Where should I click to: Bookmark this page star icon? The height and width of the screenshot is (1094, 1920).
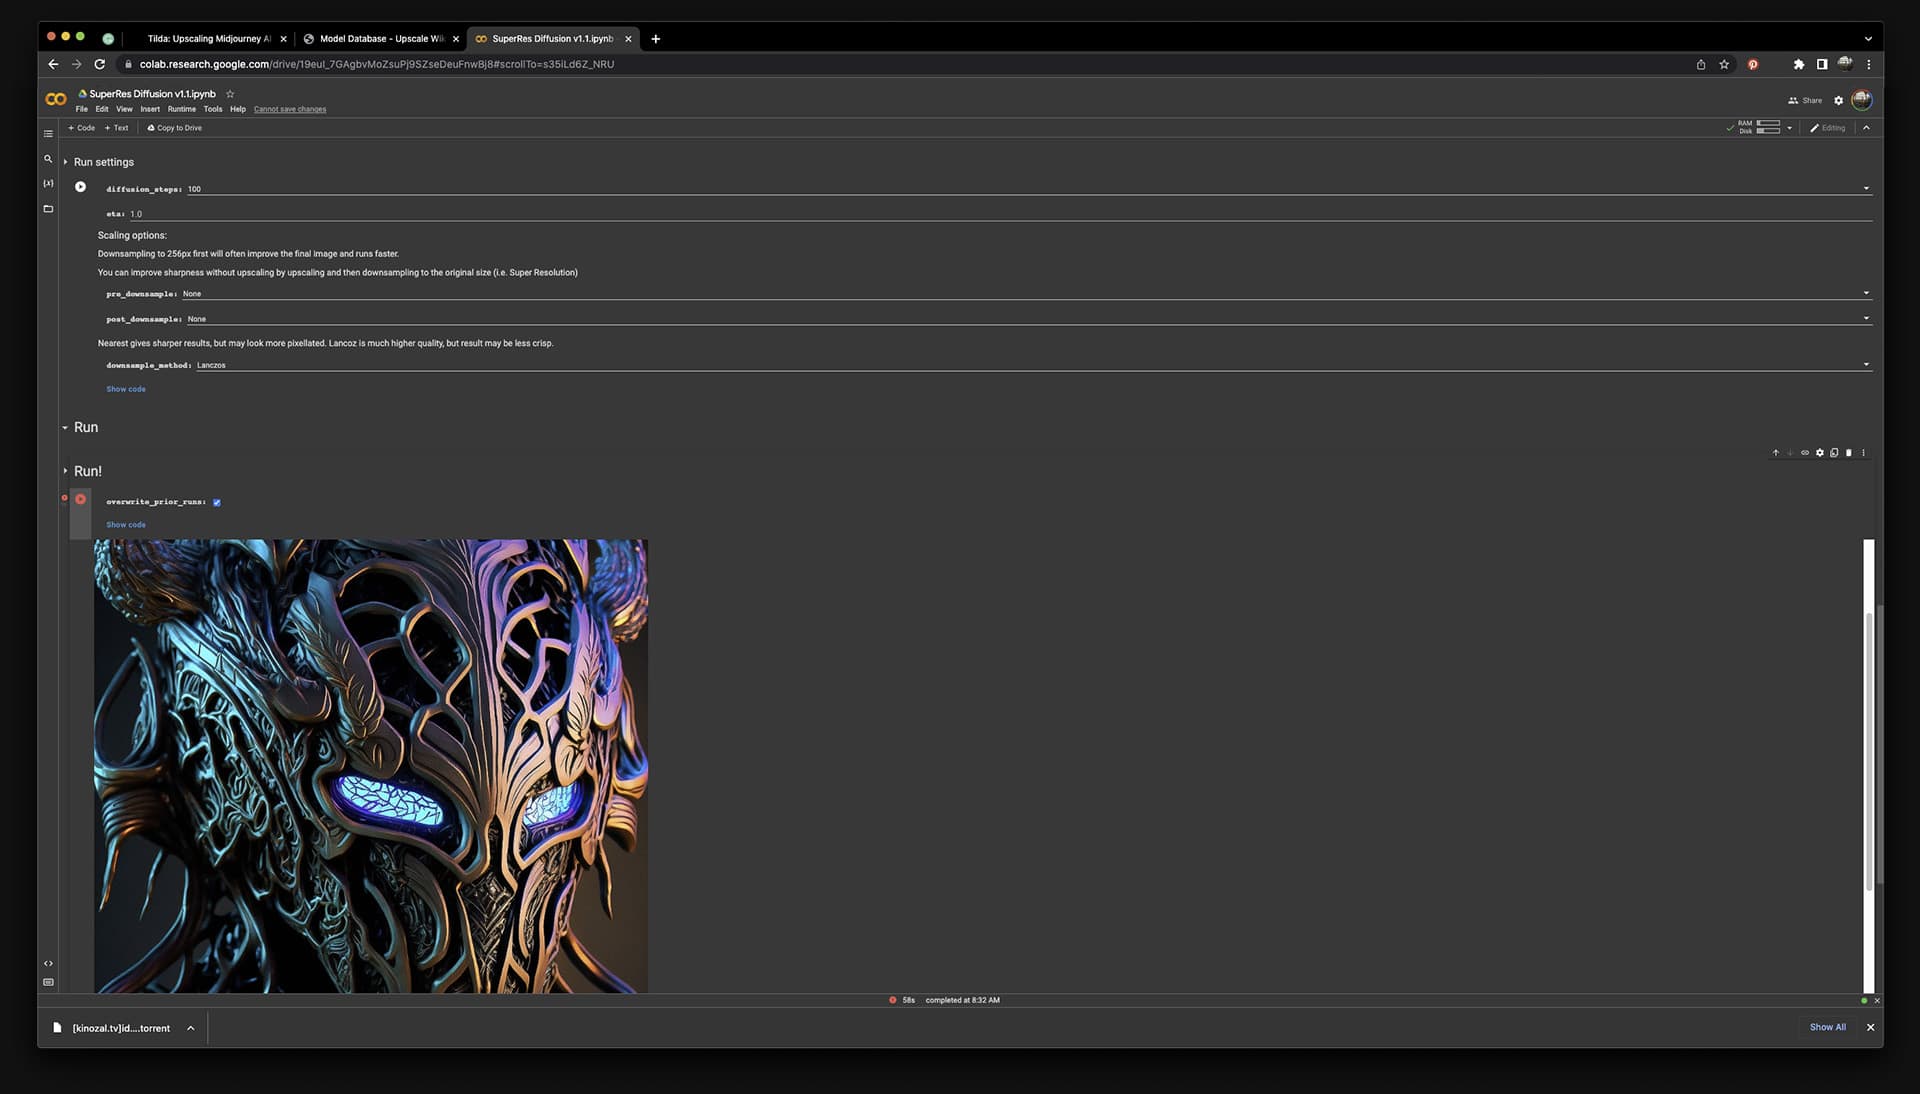pyautogui.click(x=1724, y=64)
